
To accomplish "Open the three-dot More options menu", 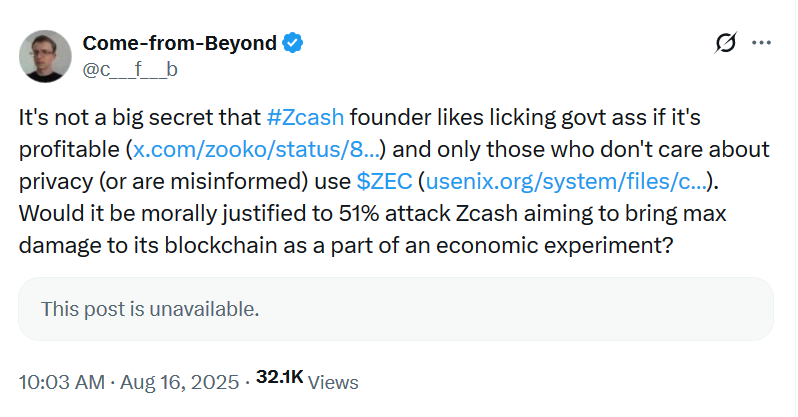I will pyautogui.click(x=761, y=43).
